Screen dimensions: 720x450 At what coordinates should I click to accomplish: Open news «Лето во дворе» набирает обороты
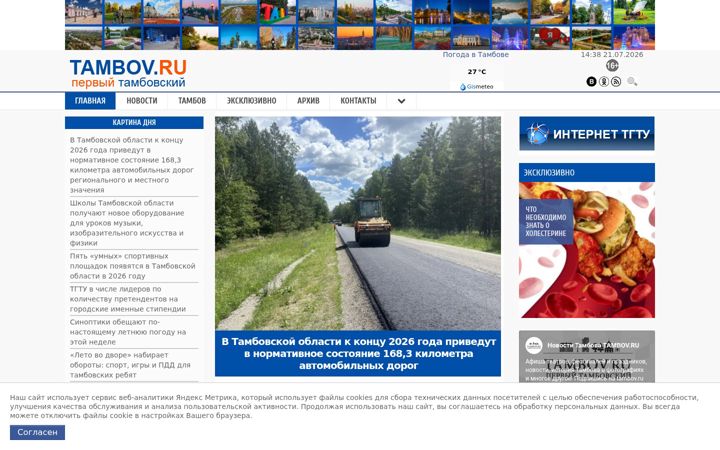click(x=132, y=365)
